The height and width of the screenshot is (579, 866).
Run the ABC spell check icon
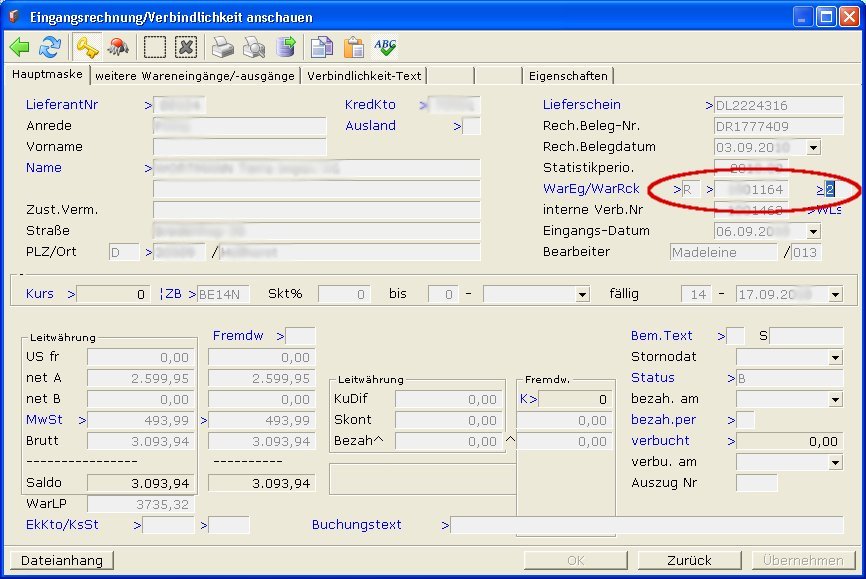click(385, 47)
